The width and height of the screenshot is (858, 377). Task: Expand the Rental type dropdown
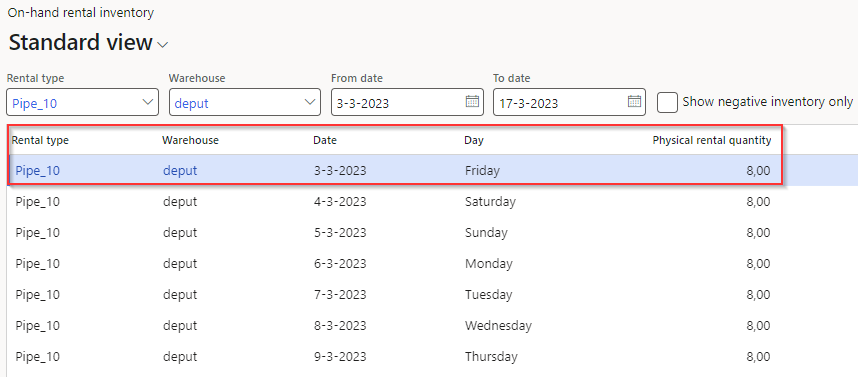coord(147,102)
